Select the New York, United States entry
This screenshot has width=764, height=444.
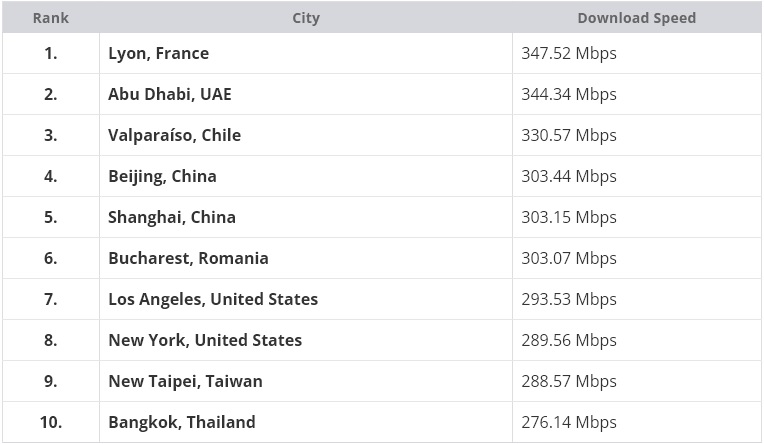tap(205, 340)
